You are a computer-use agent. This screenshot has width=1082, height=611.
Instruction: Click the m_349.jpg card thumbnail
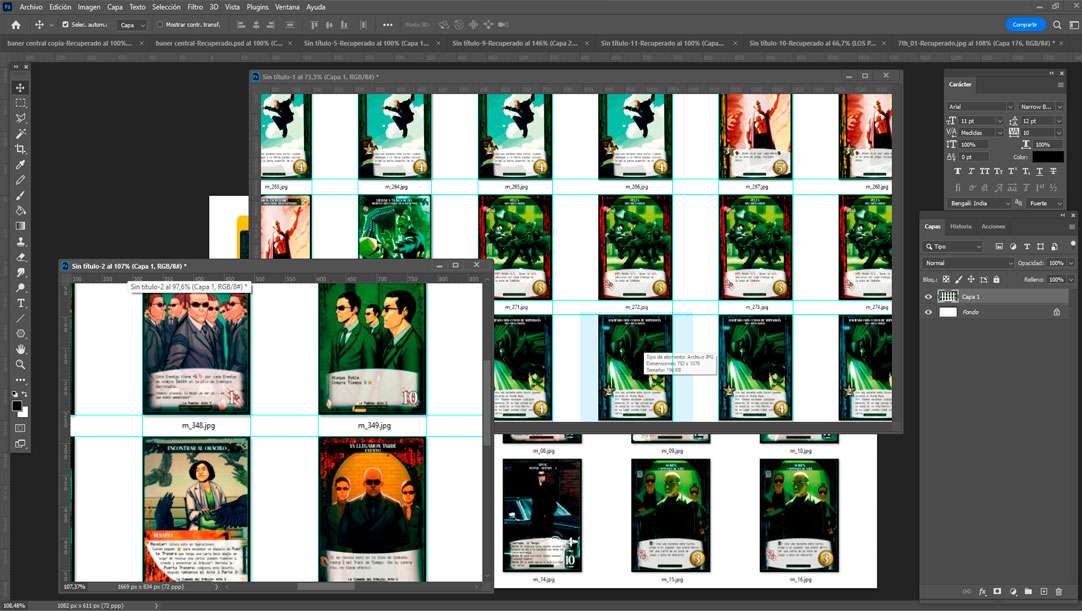tap(372, 348)
